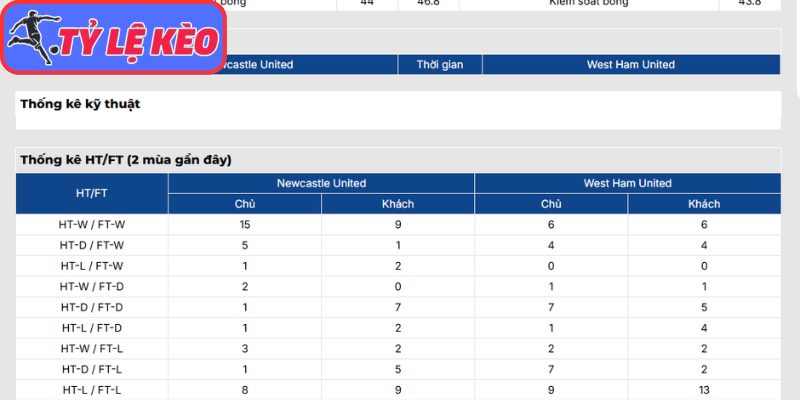Click the HT/FT column header
800x400 pixels.
(x=92, y=193)
